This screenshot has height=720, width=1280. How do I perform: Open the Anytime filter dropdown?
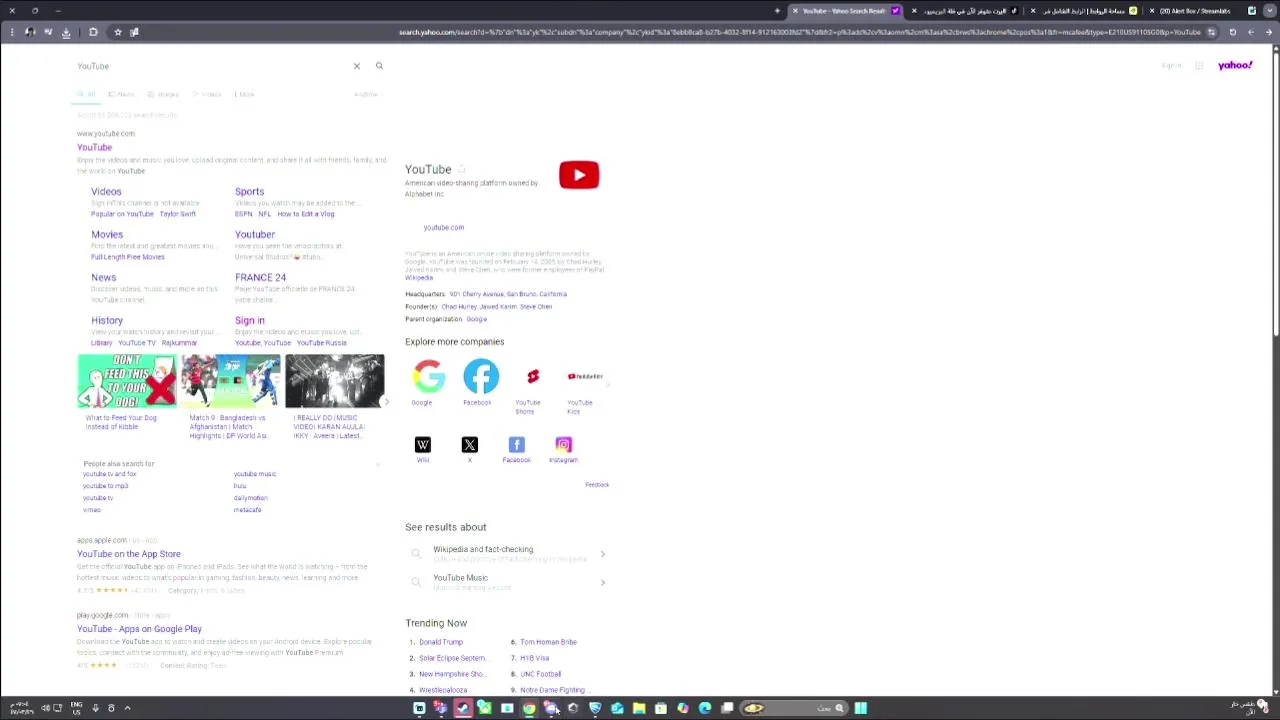367,94
